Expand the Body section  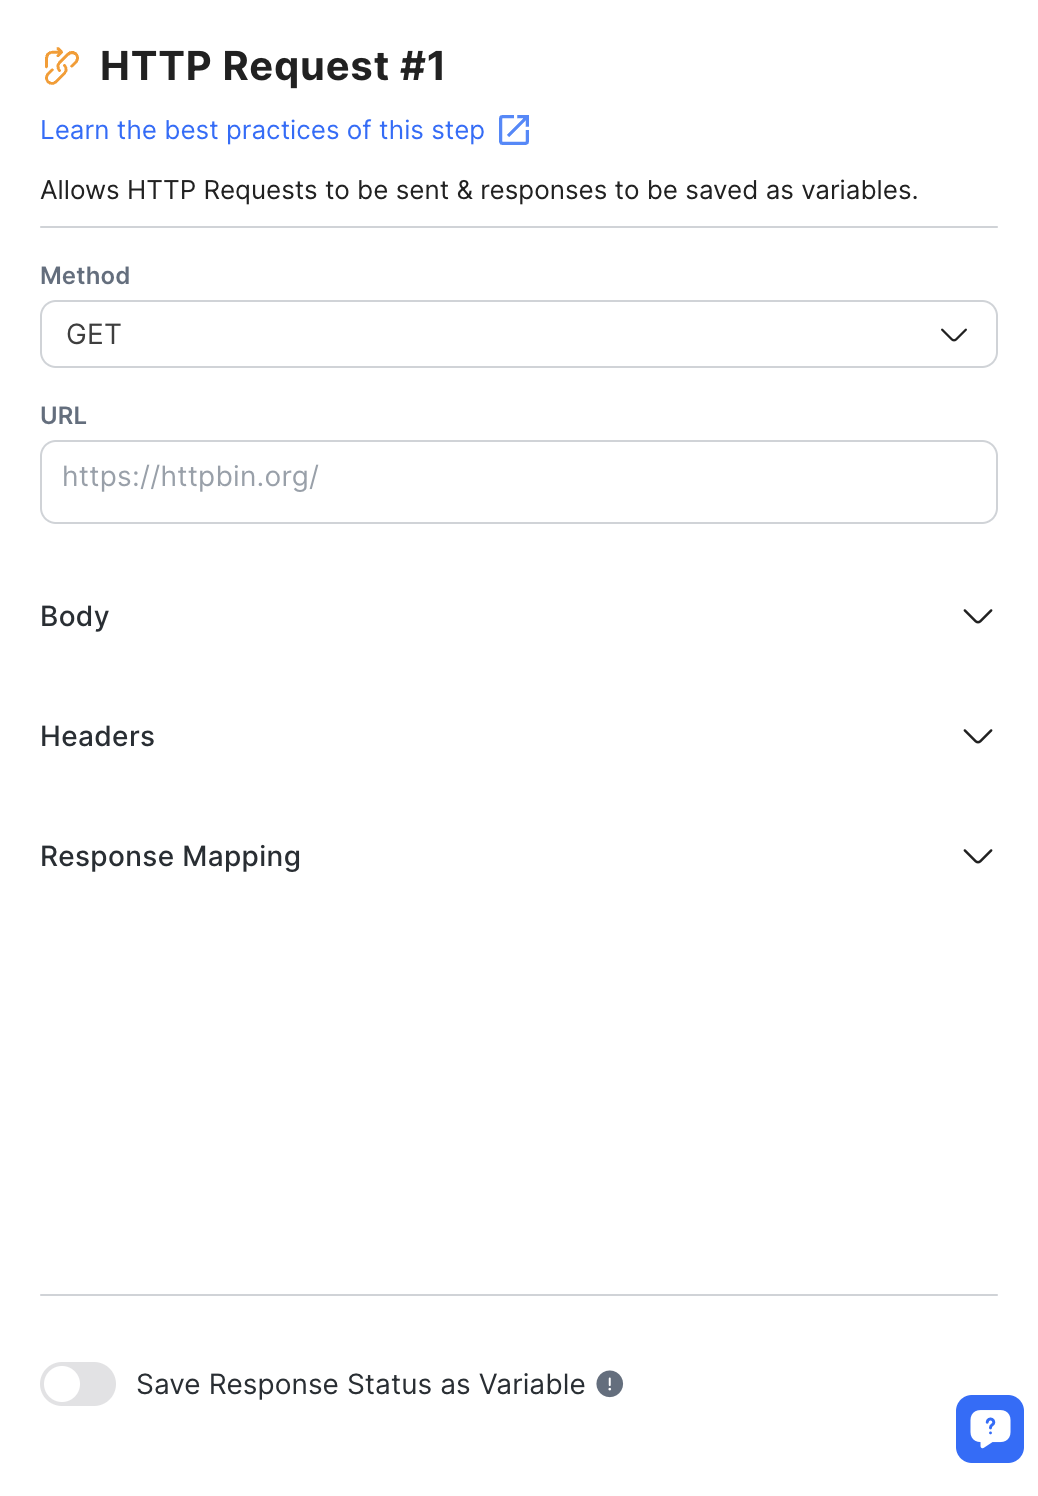point(75,617)
